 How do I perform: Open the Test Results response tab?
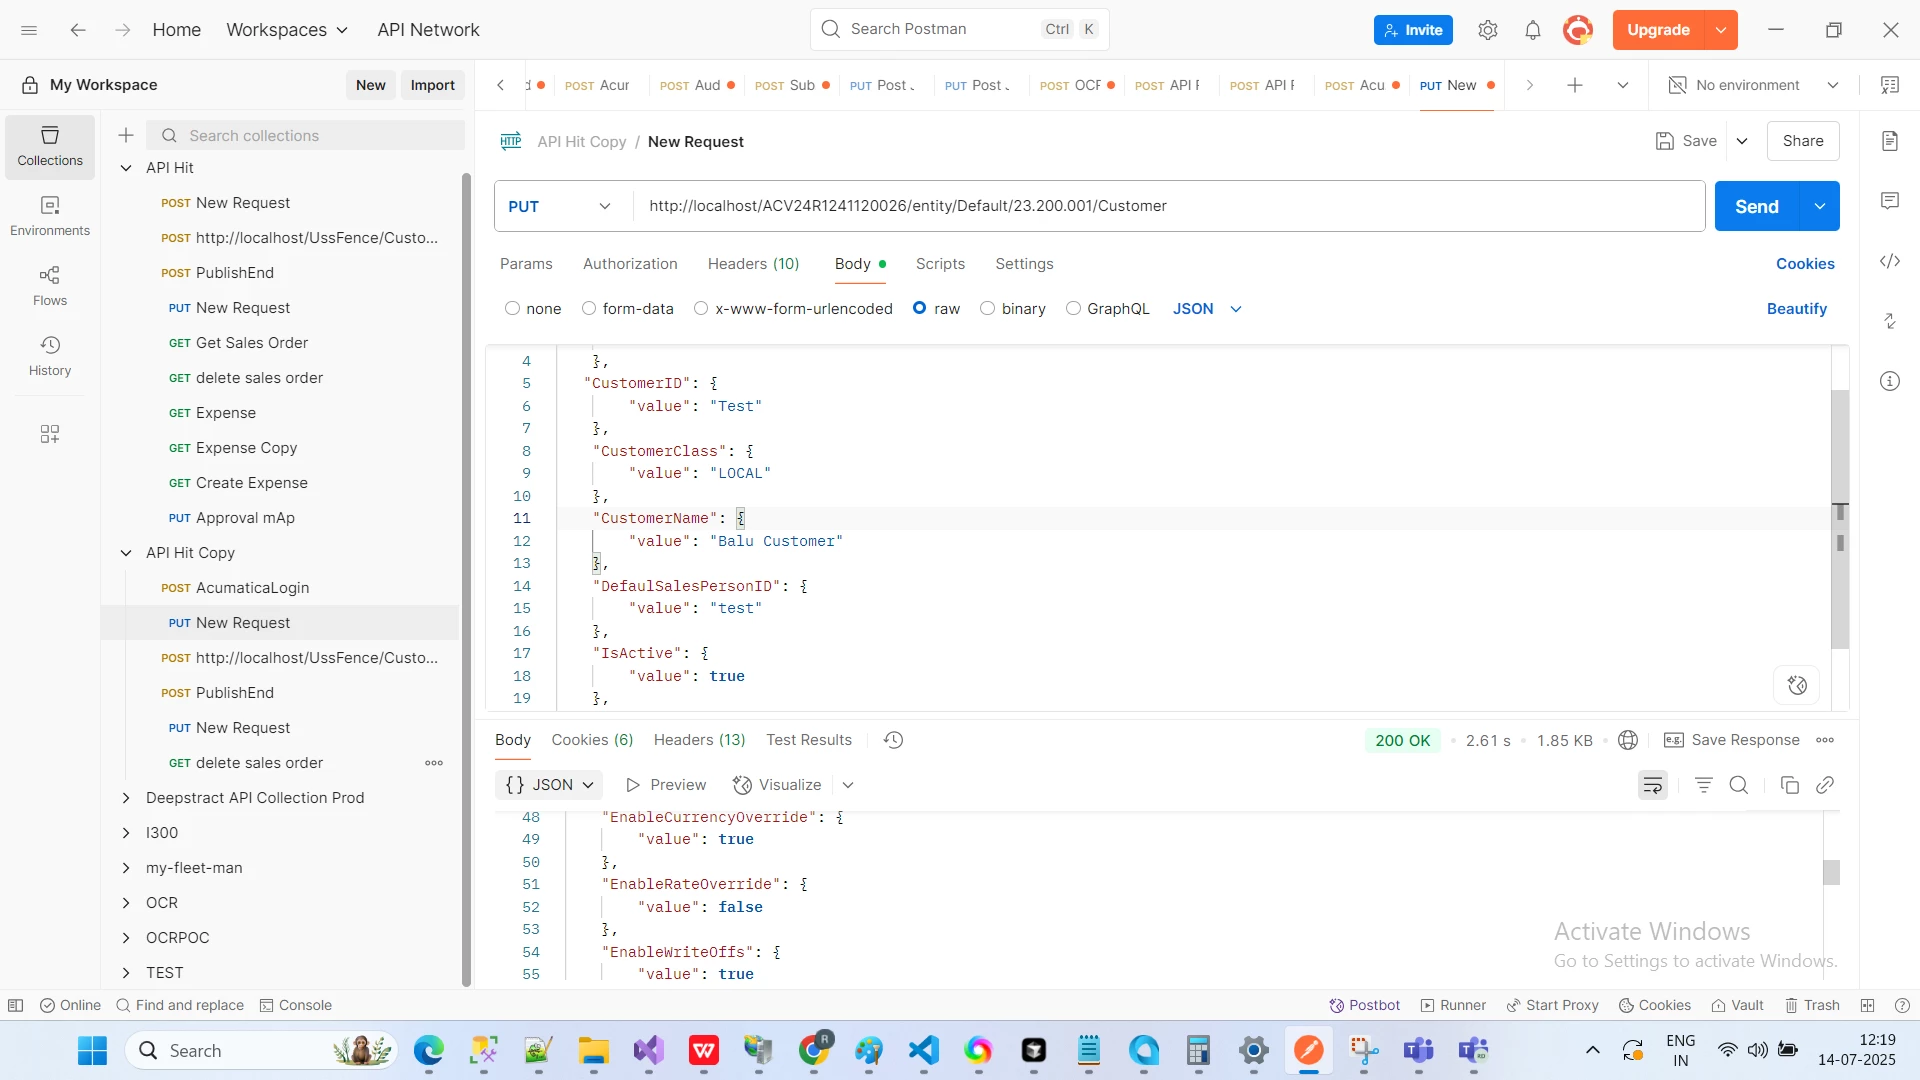click(808, 740)
